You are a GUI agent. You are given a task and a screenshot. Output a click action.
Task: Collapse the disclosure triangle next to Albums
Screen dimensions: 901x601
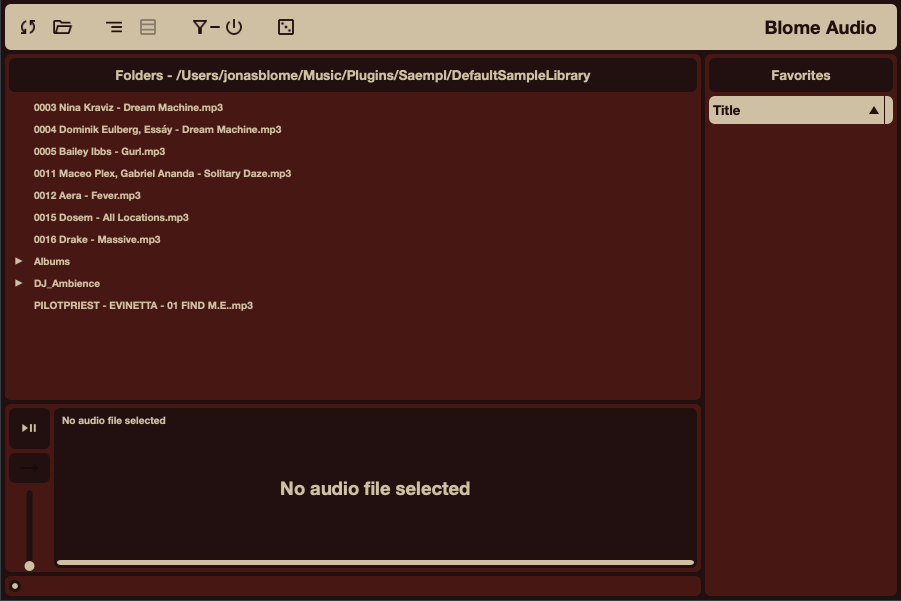18,261
